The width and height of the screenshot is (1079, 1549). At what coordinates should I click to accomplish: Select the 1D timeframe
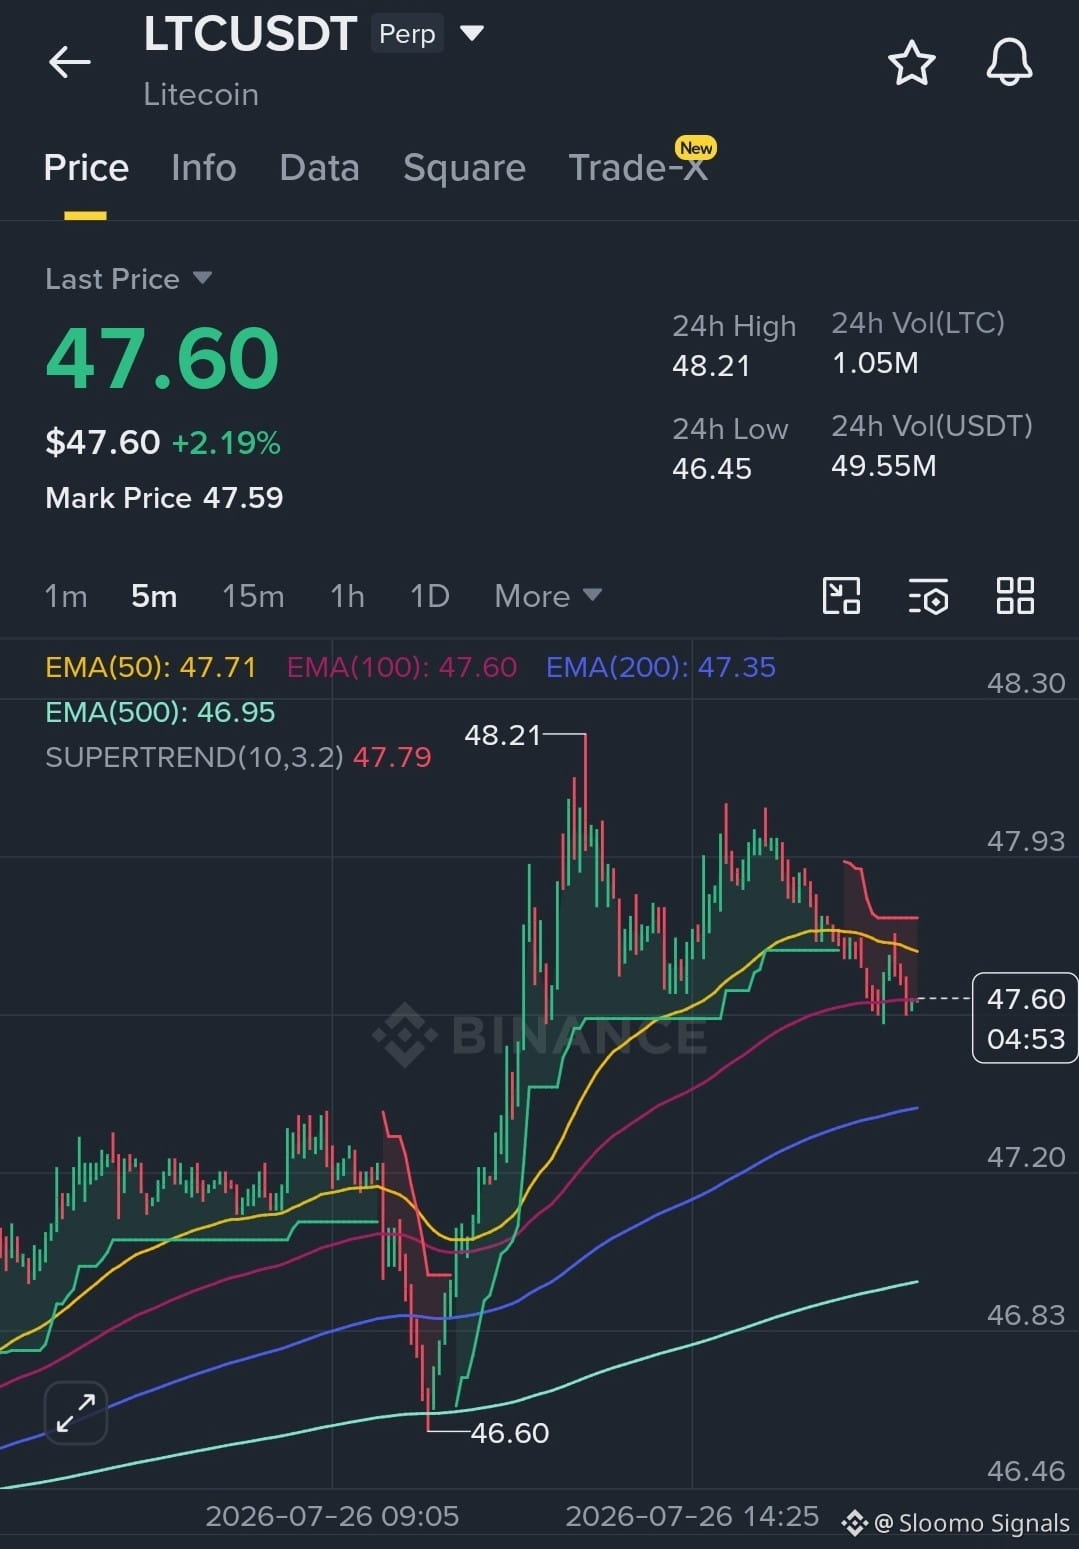(430, 596)
